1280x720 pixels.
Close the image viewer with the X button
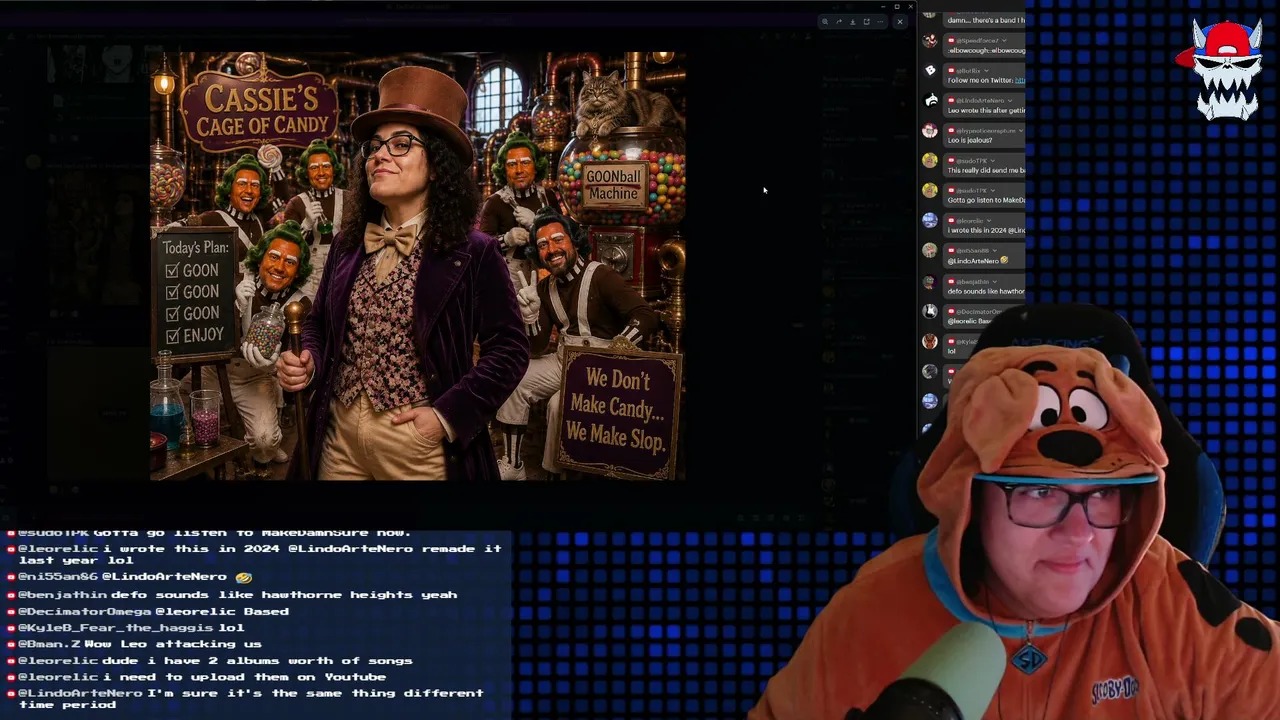pos(900,21)
